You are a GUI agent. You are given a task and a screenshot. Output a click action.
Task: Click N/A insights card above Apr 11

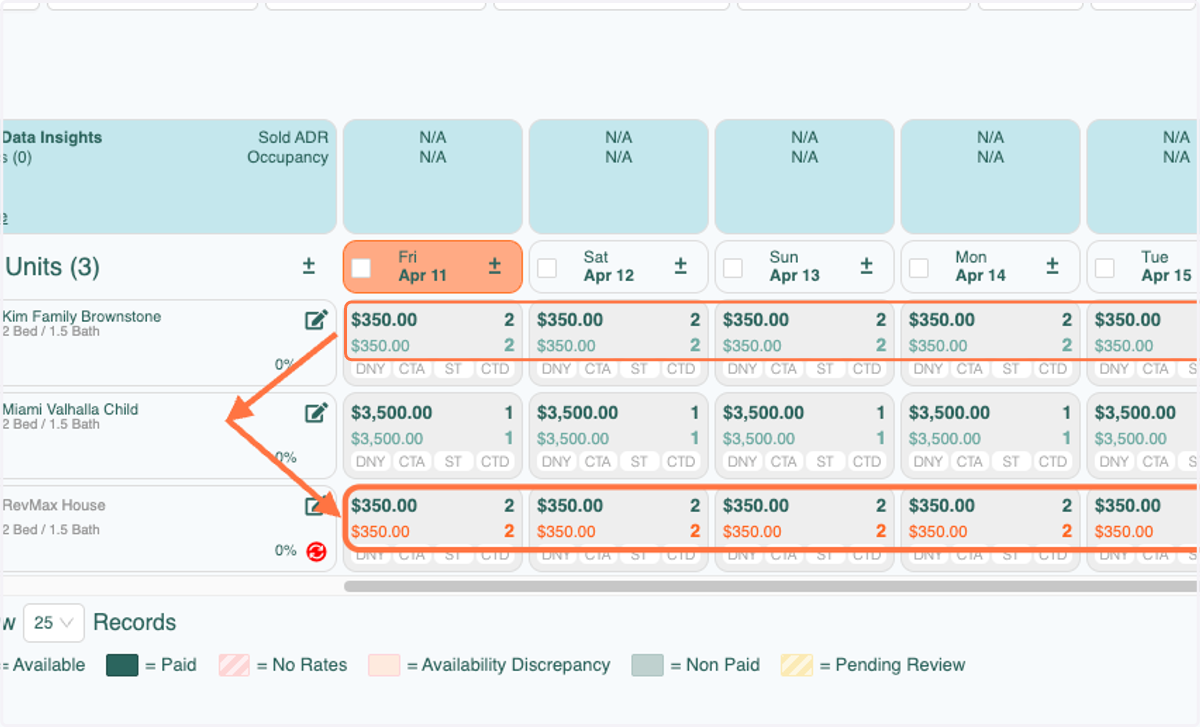click(x=433, y=177)
